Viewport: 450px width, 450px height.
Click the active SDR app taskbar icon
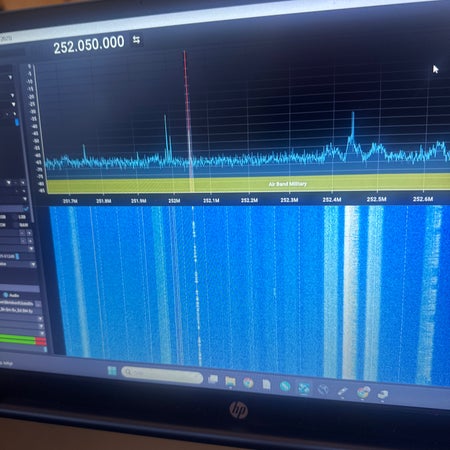pyautogui.click(x=303, y=388)
